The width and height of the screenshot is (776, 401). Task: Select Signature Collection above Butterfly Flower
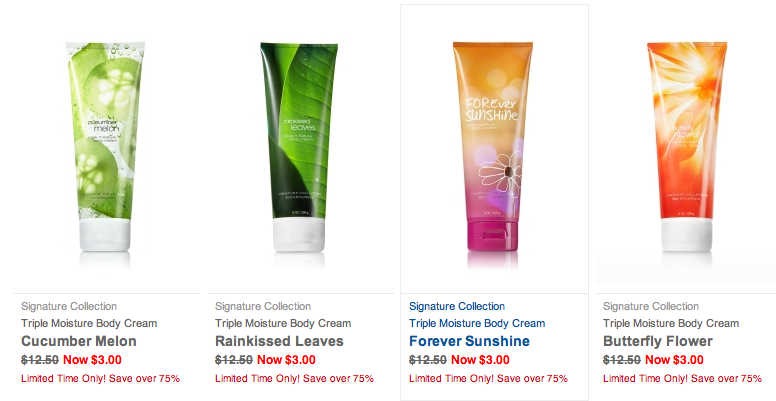click(651, 306)
